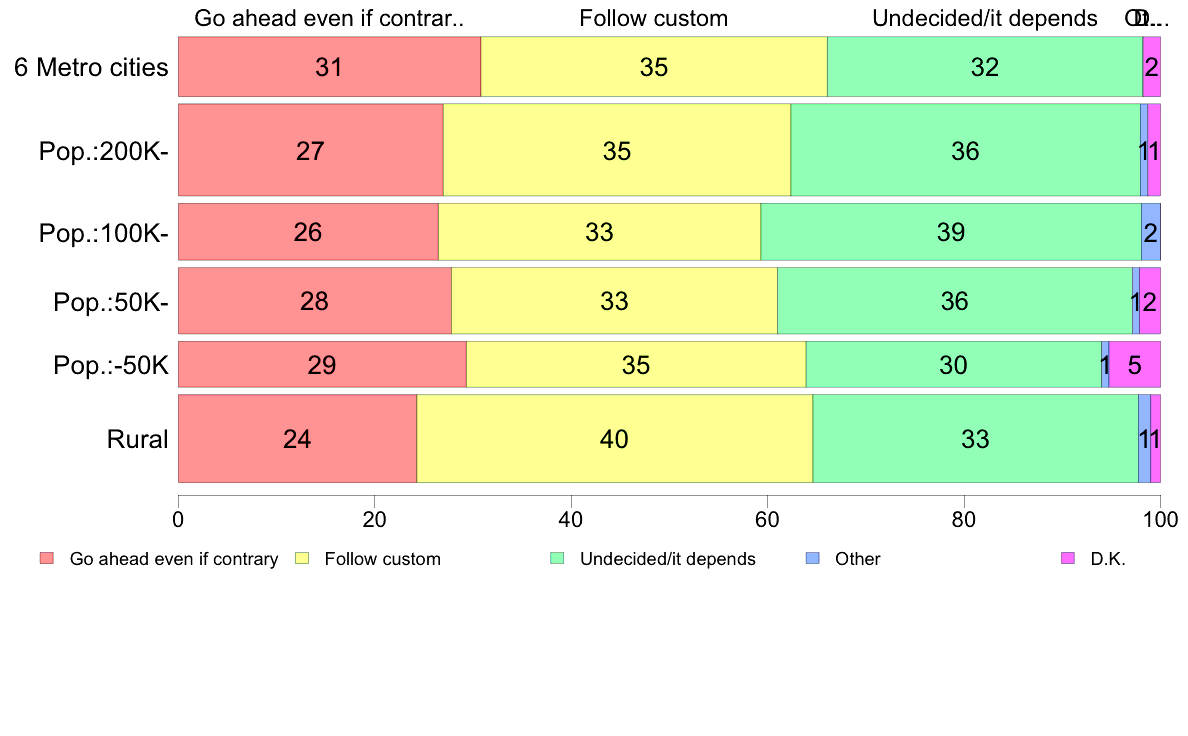Image resolution: width=1188 pixels, height=736 pixels.
Task: Click the red Go ahead legend swatch
Action: (47, 559)
